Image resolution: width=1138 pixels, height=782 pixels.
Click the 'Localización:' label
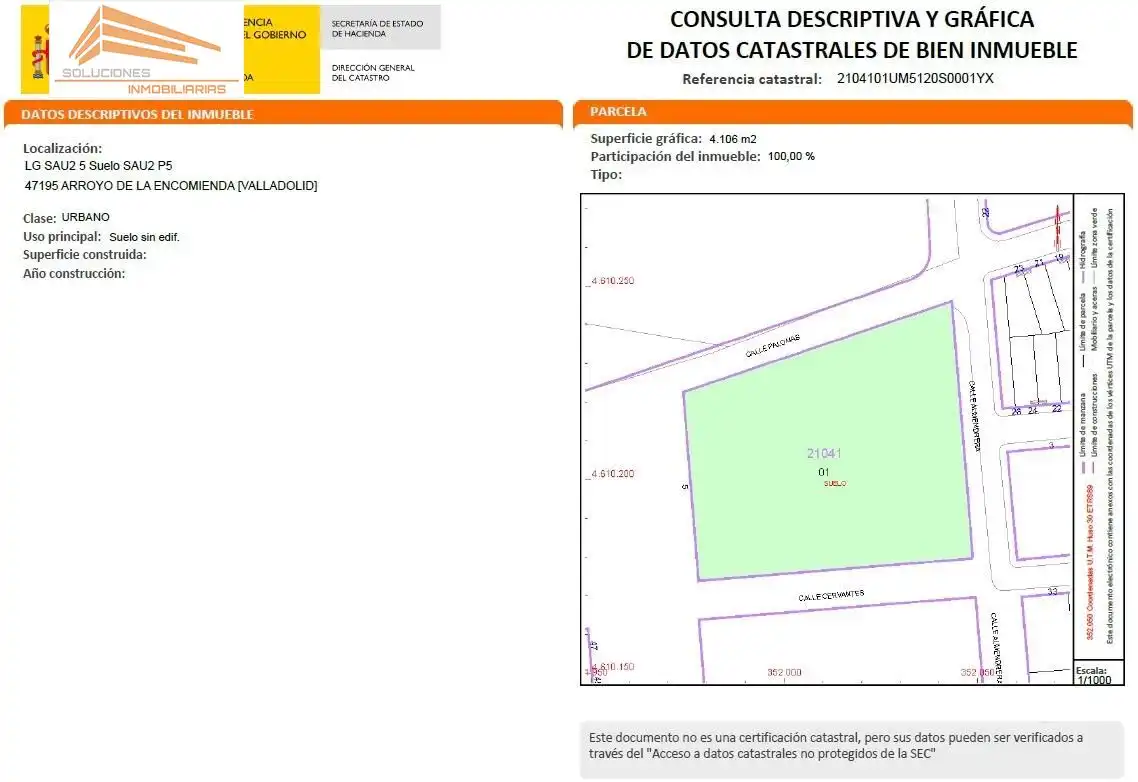pyautogui.click(x=62, y=148)
